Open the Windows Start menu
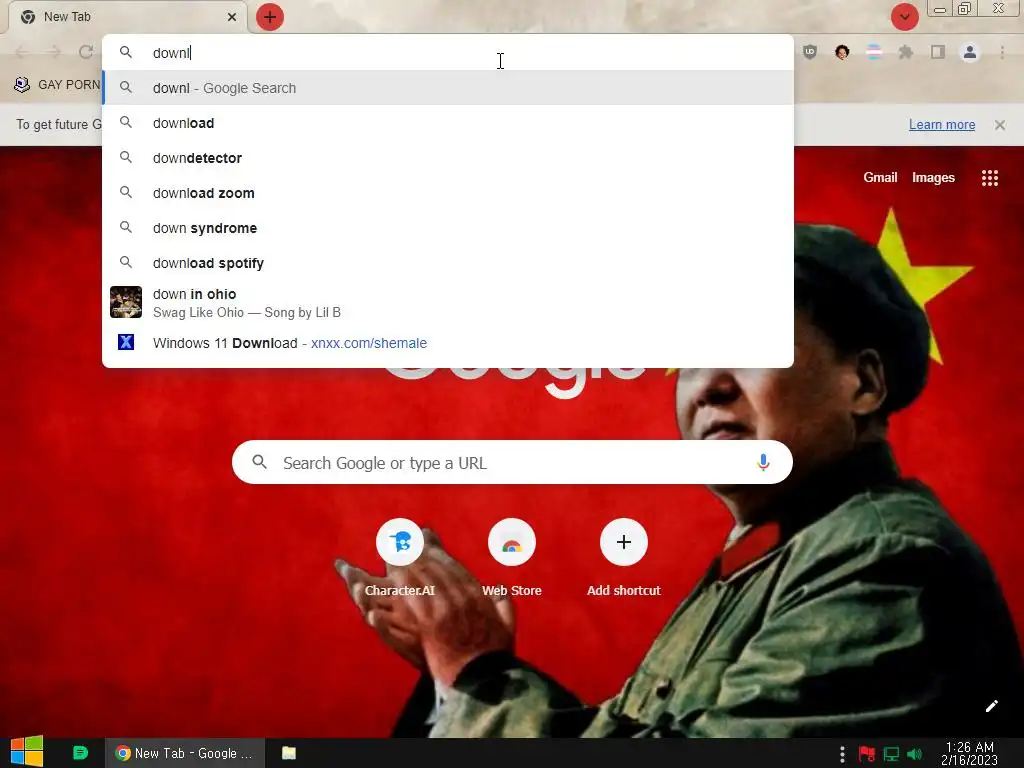This screenshot has width=1024, height=768. pyautogui.click(x=27, y=752)
